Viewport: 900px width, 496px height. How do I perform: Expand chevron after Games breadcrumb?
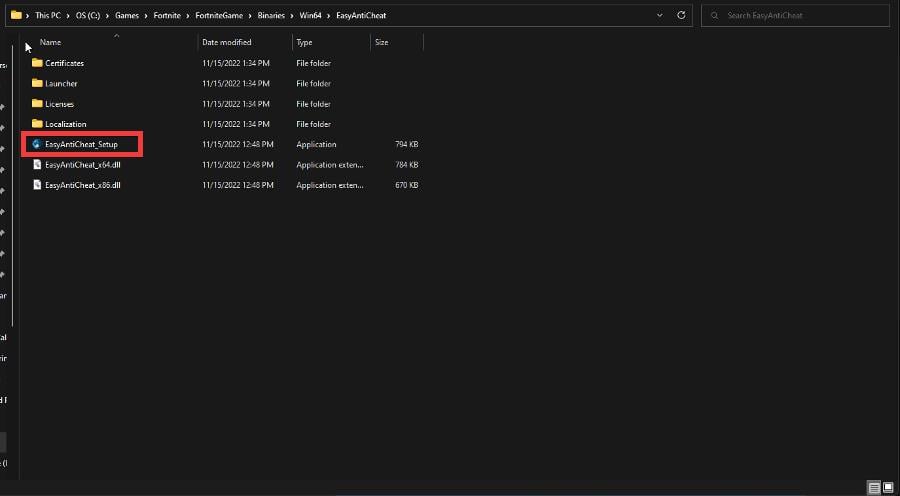tap(146, 16)
